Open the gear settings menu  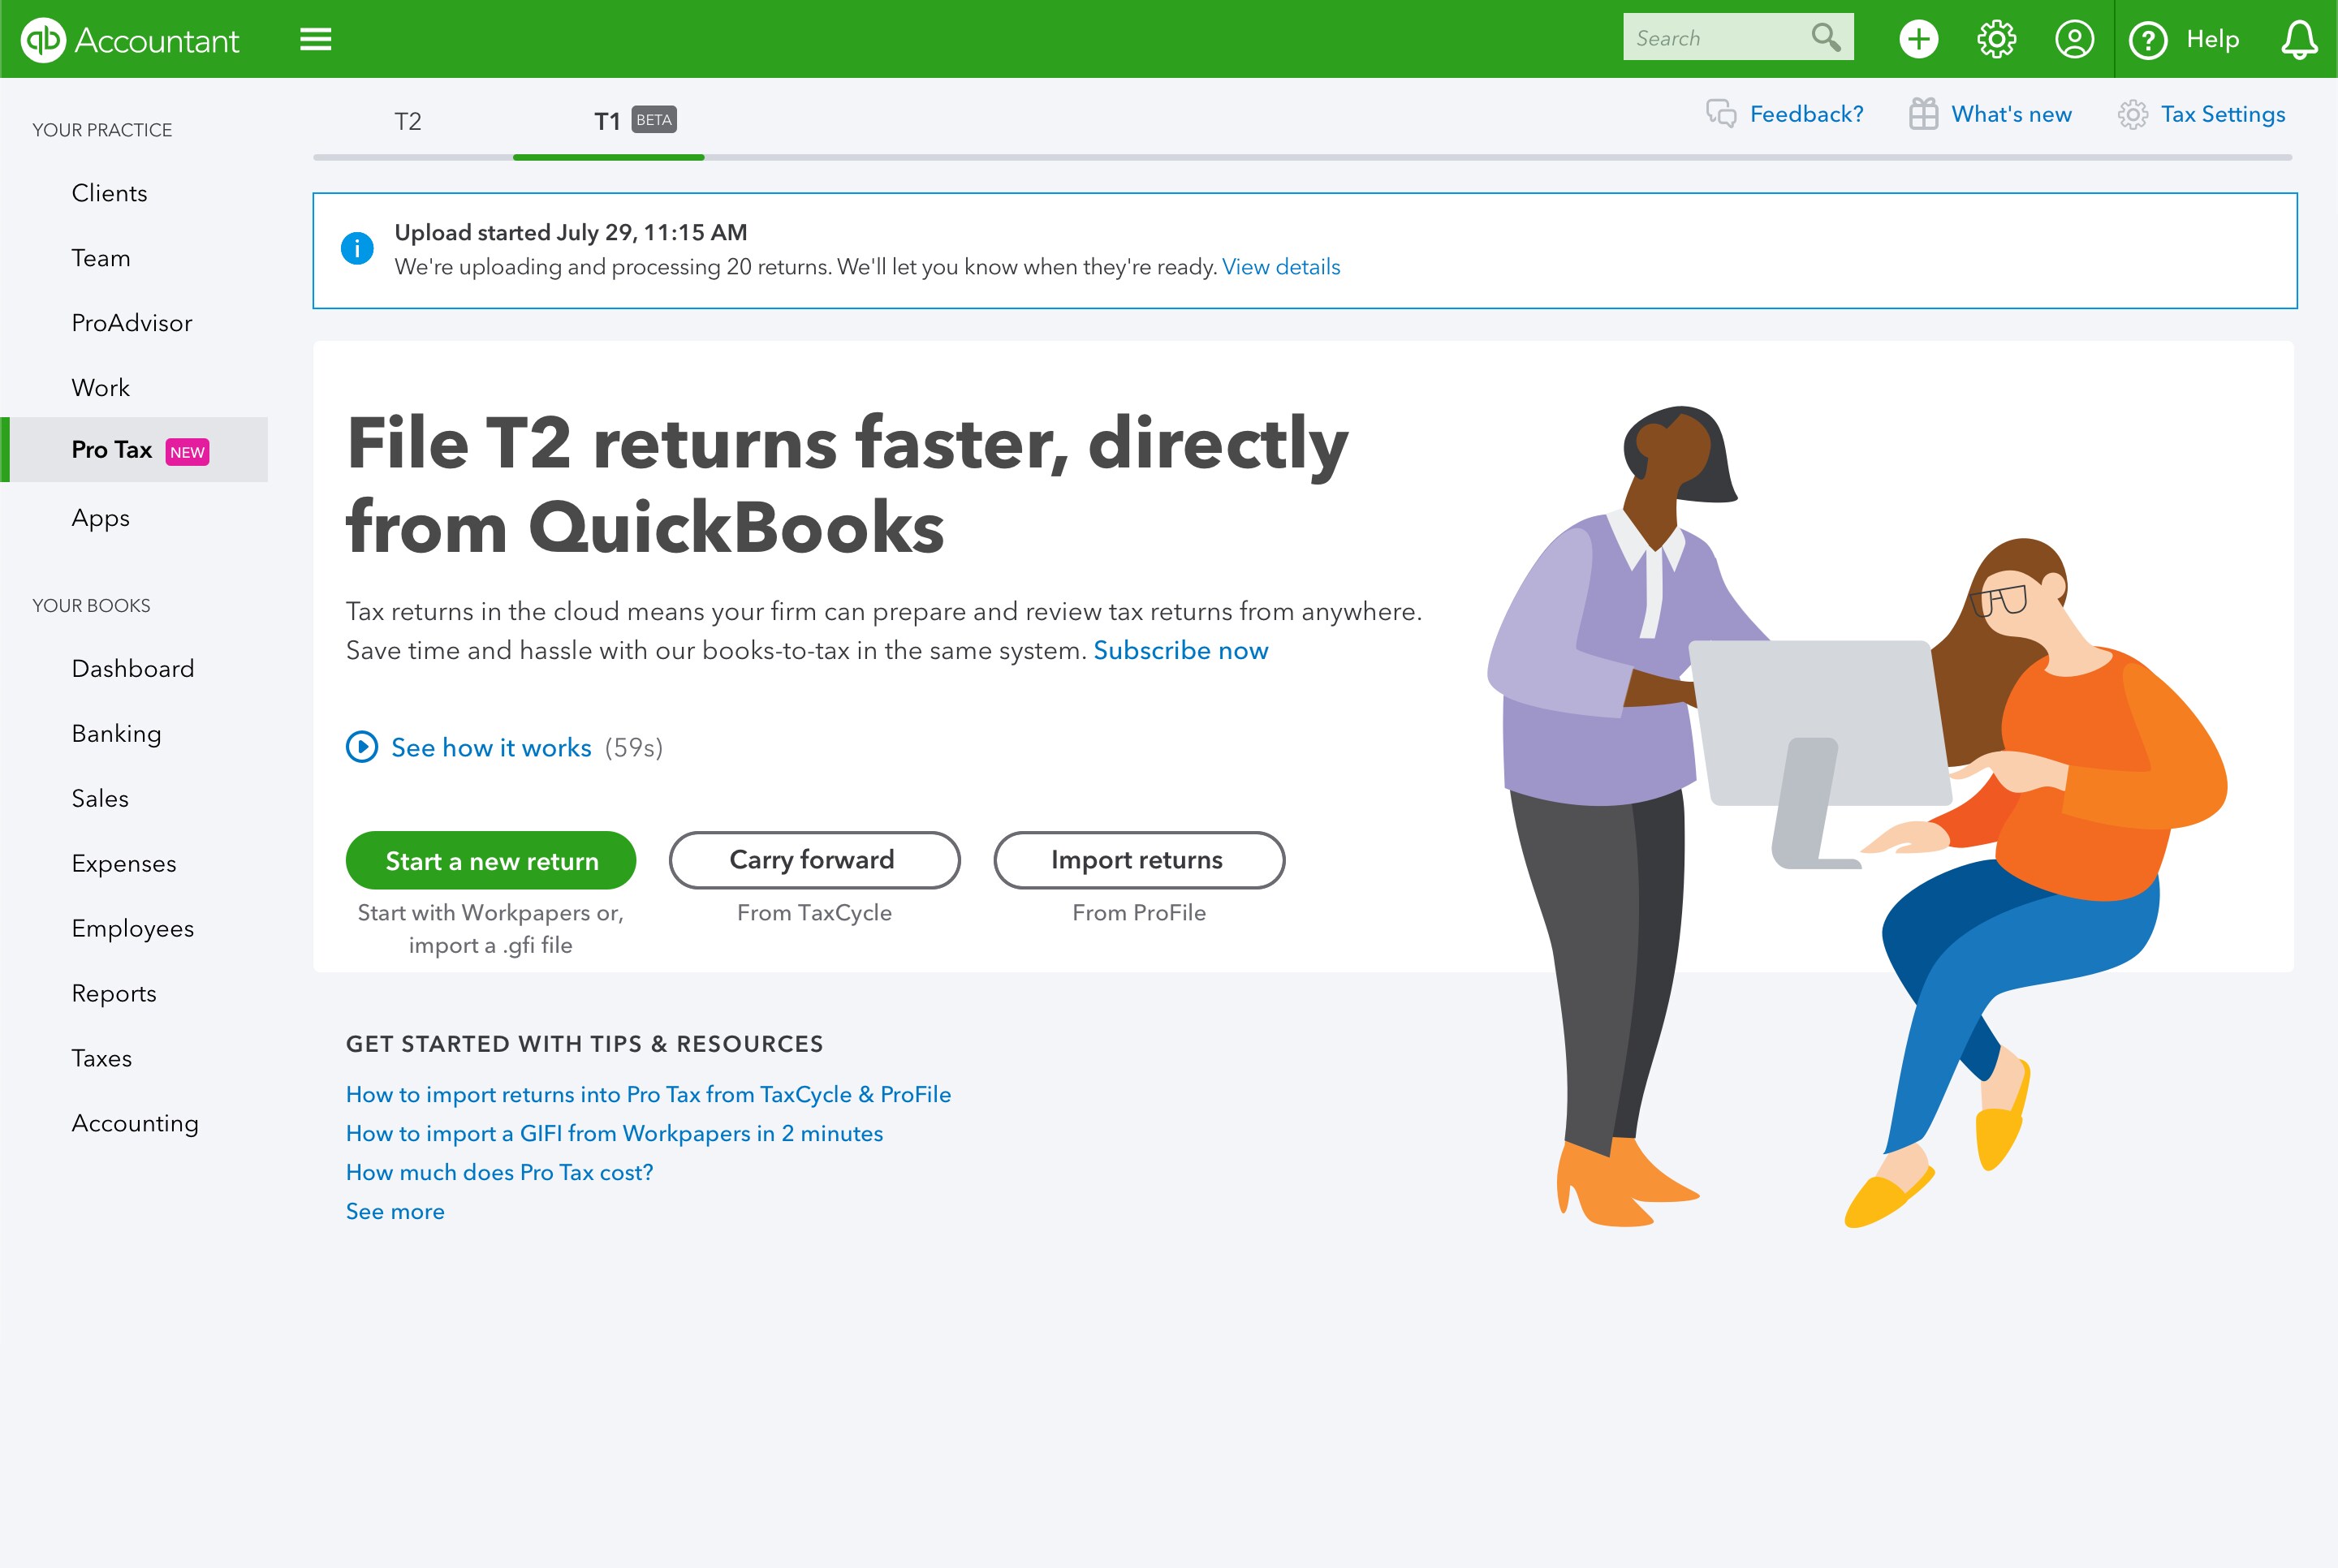[x=1996, y=39]
